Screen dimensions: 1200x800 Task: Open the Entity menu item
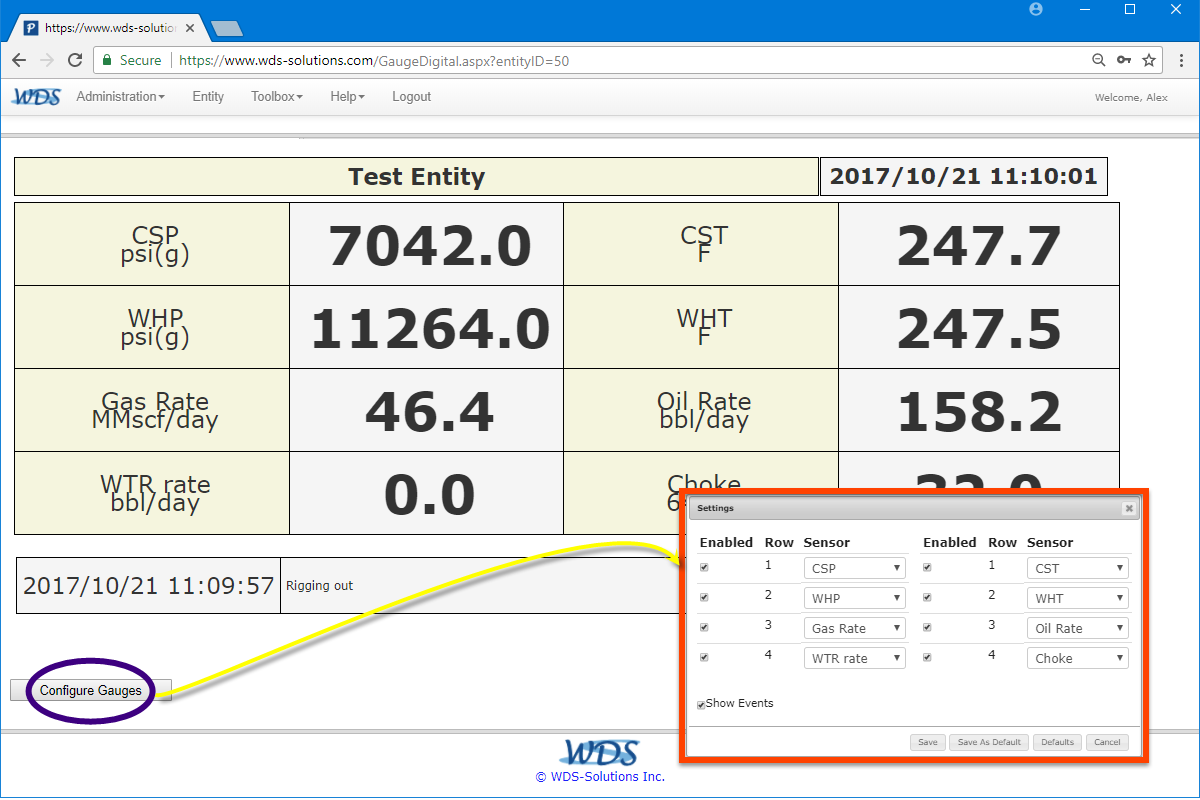coord(208,97)
